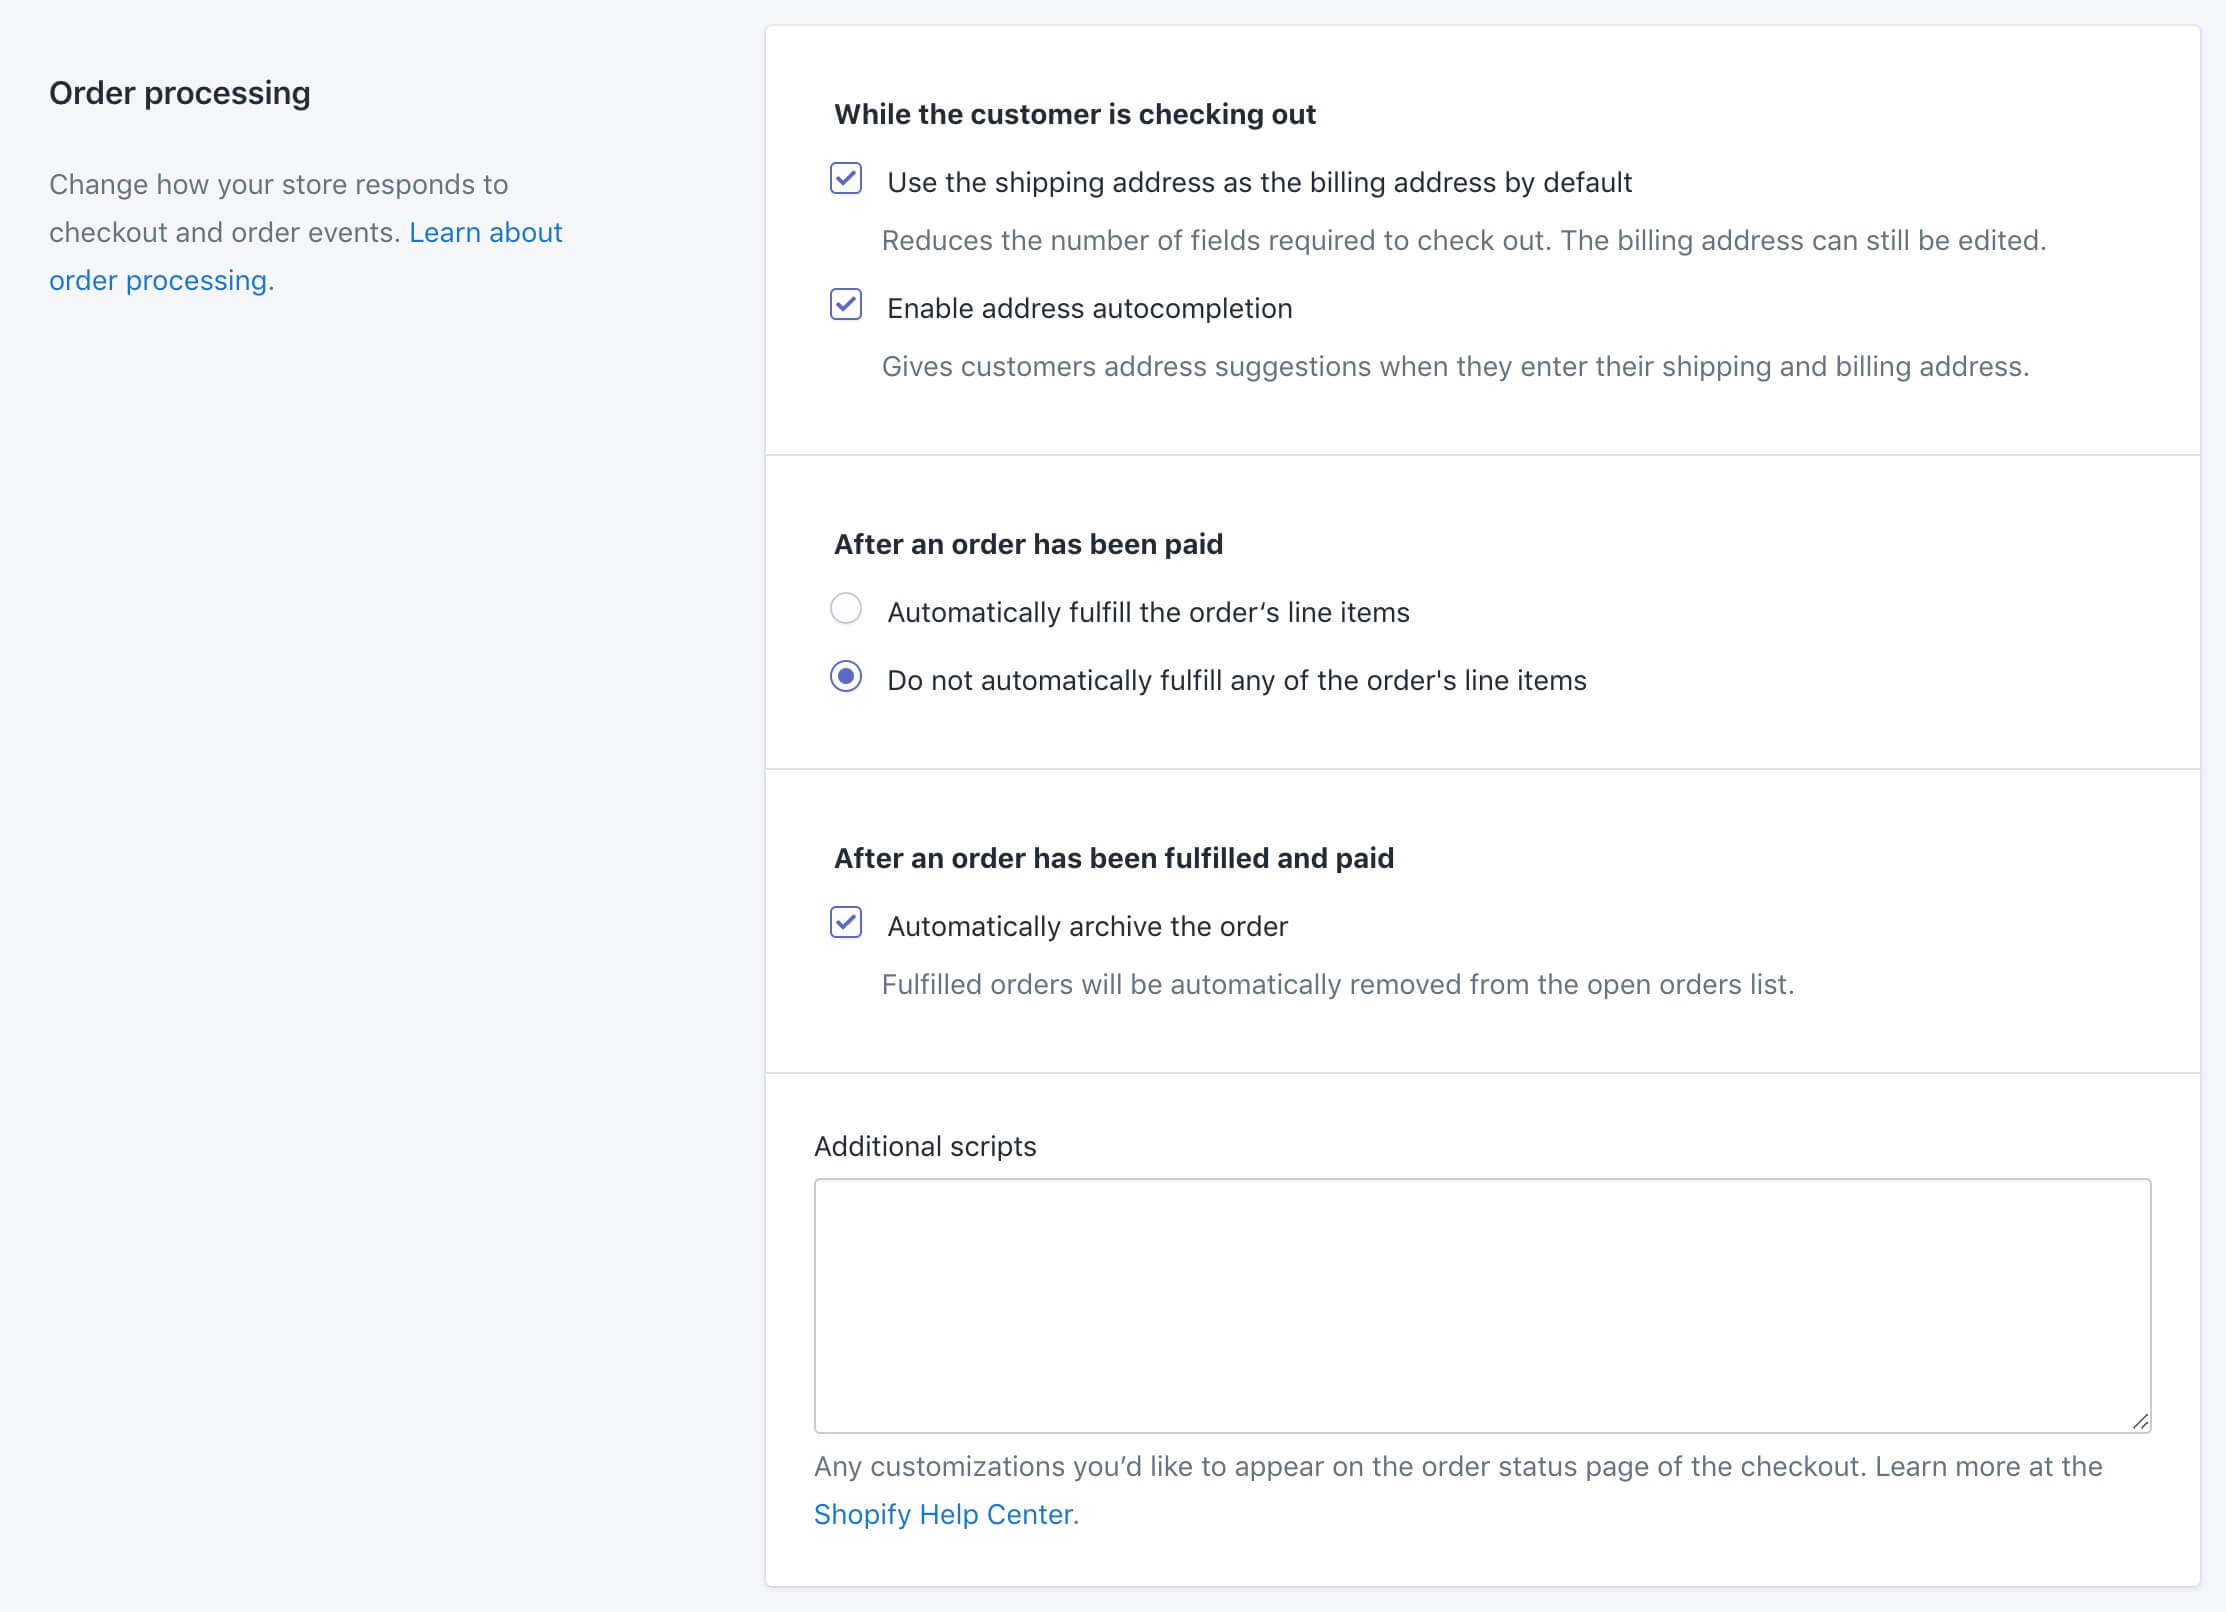Screen dimensions: 2226x1612
Task: Uncheck the shipping address as billing checkbox
Action: [x=846, y=179]
